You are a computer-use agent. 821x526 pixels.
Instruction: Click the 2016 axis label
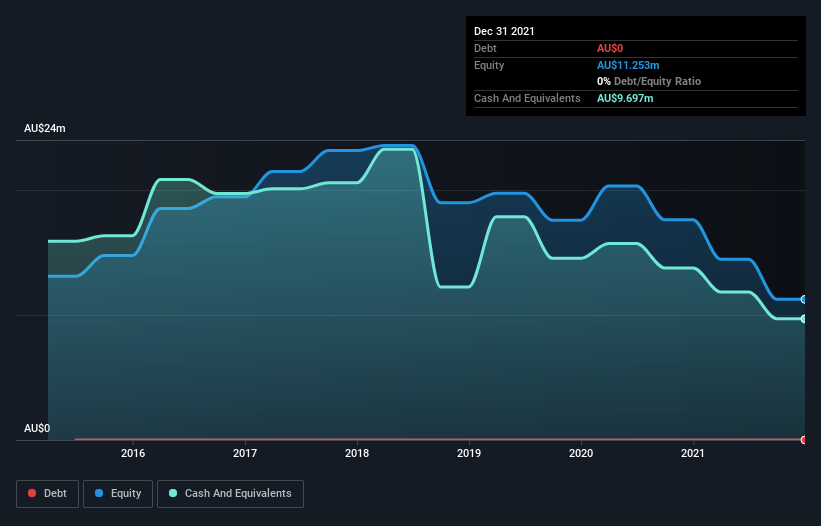133,453
